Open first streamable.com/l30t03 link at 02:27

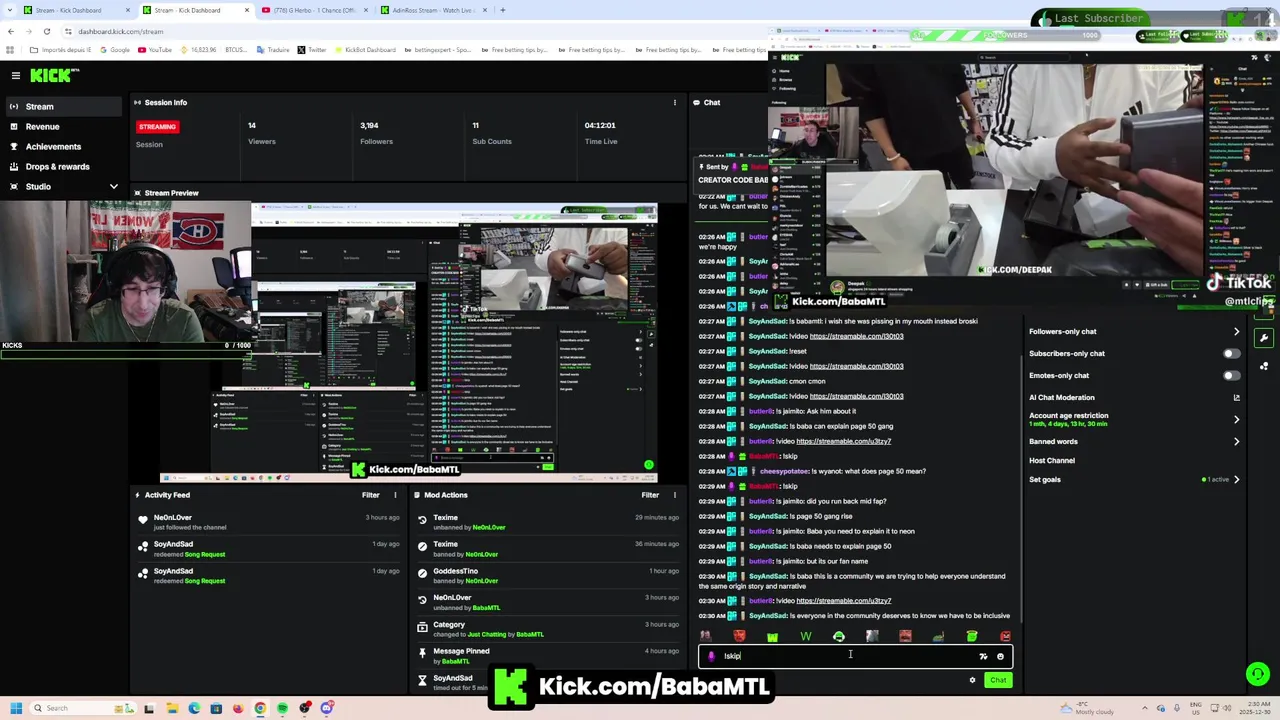pyautogui.click(x=856, y=336)
